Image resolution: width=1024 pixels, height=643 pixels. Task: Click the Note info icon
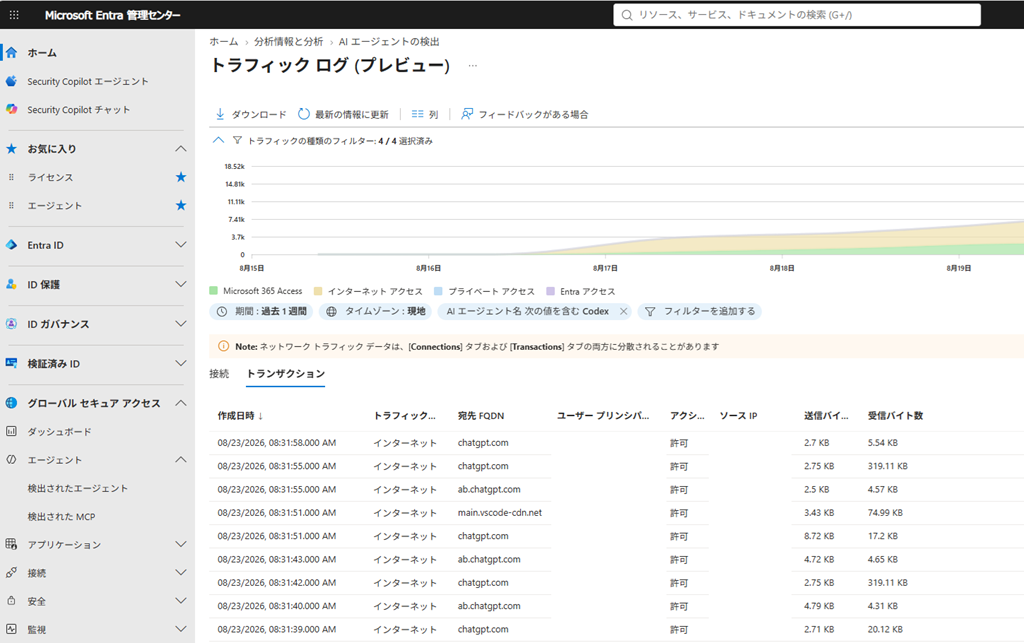223,346
